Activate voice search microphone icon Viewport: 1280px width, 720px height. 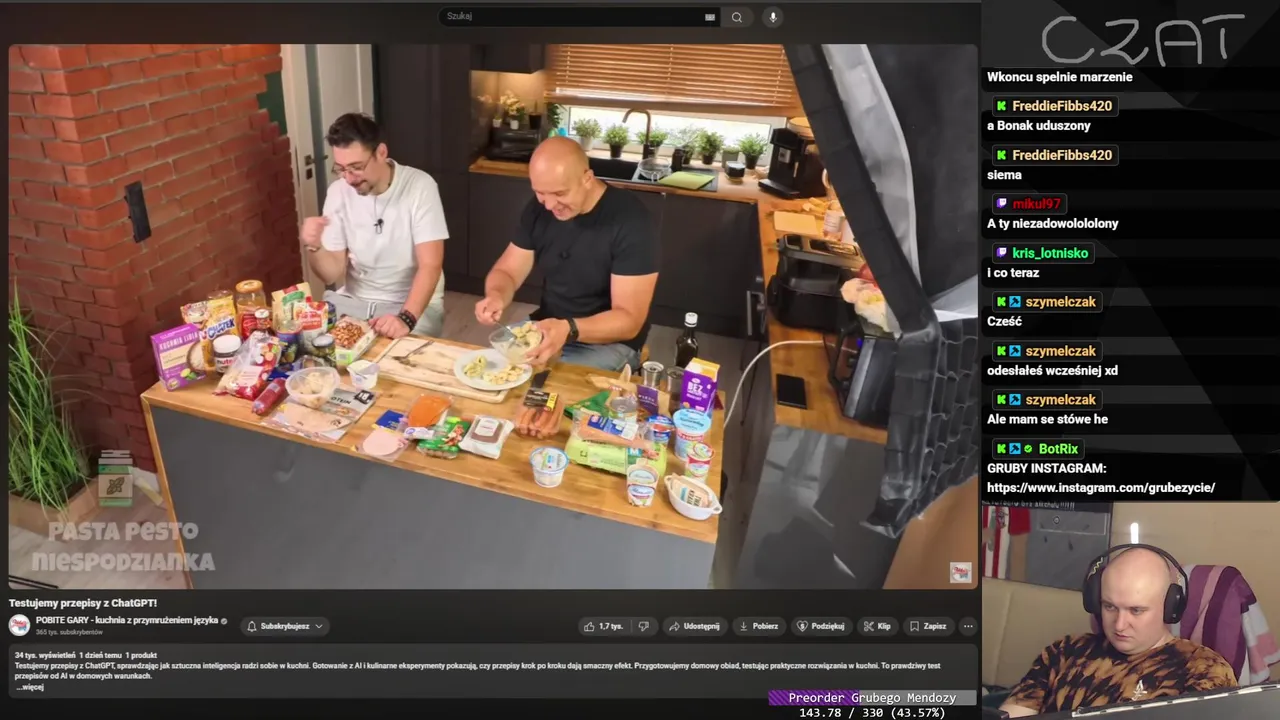tap(772, 17)
